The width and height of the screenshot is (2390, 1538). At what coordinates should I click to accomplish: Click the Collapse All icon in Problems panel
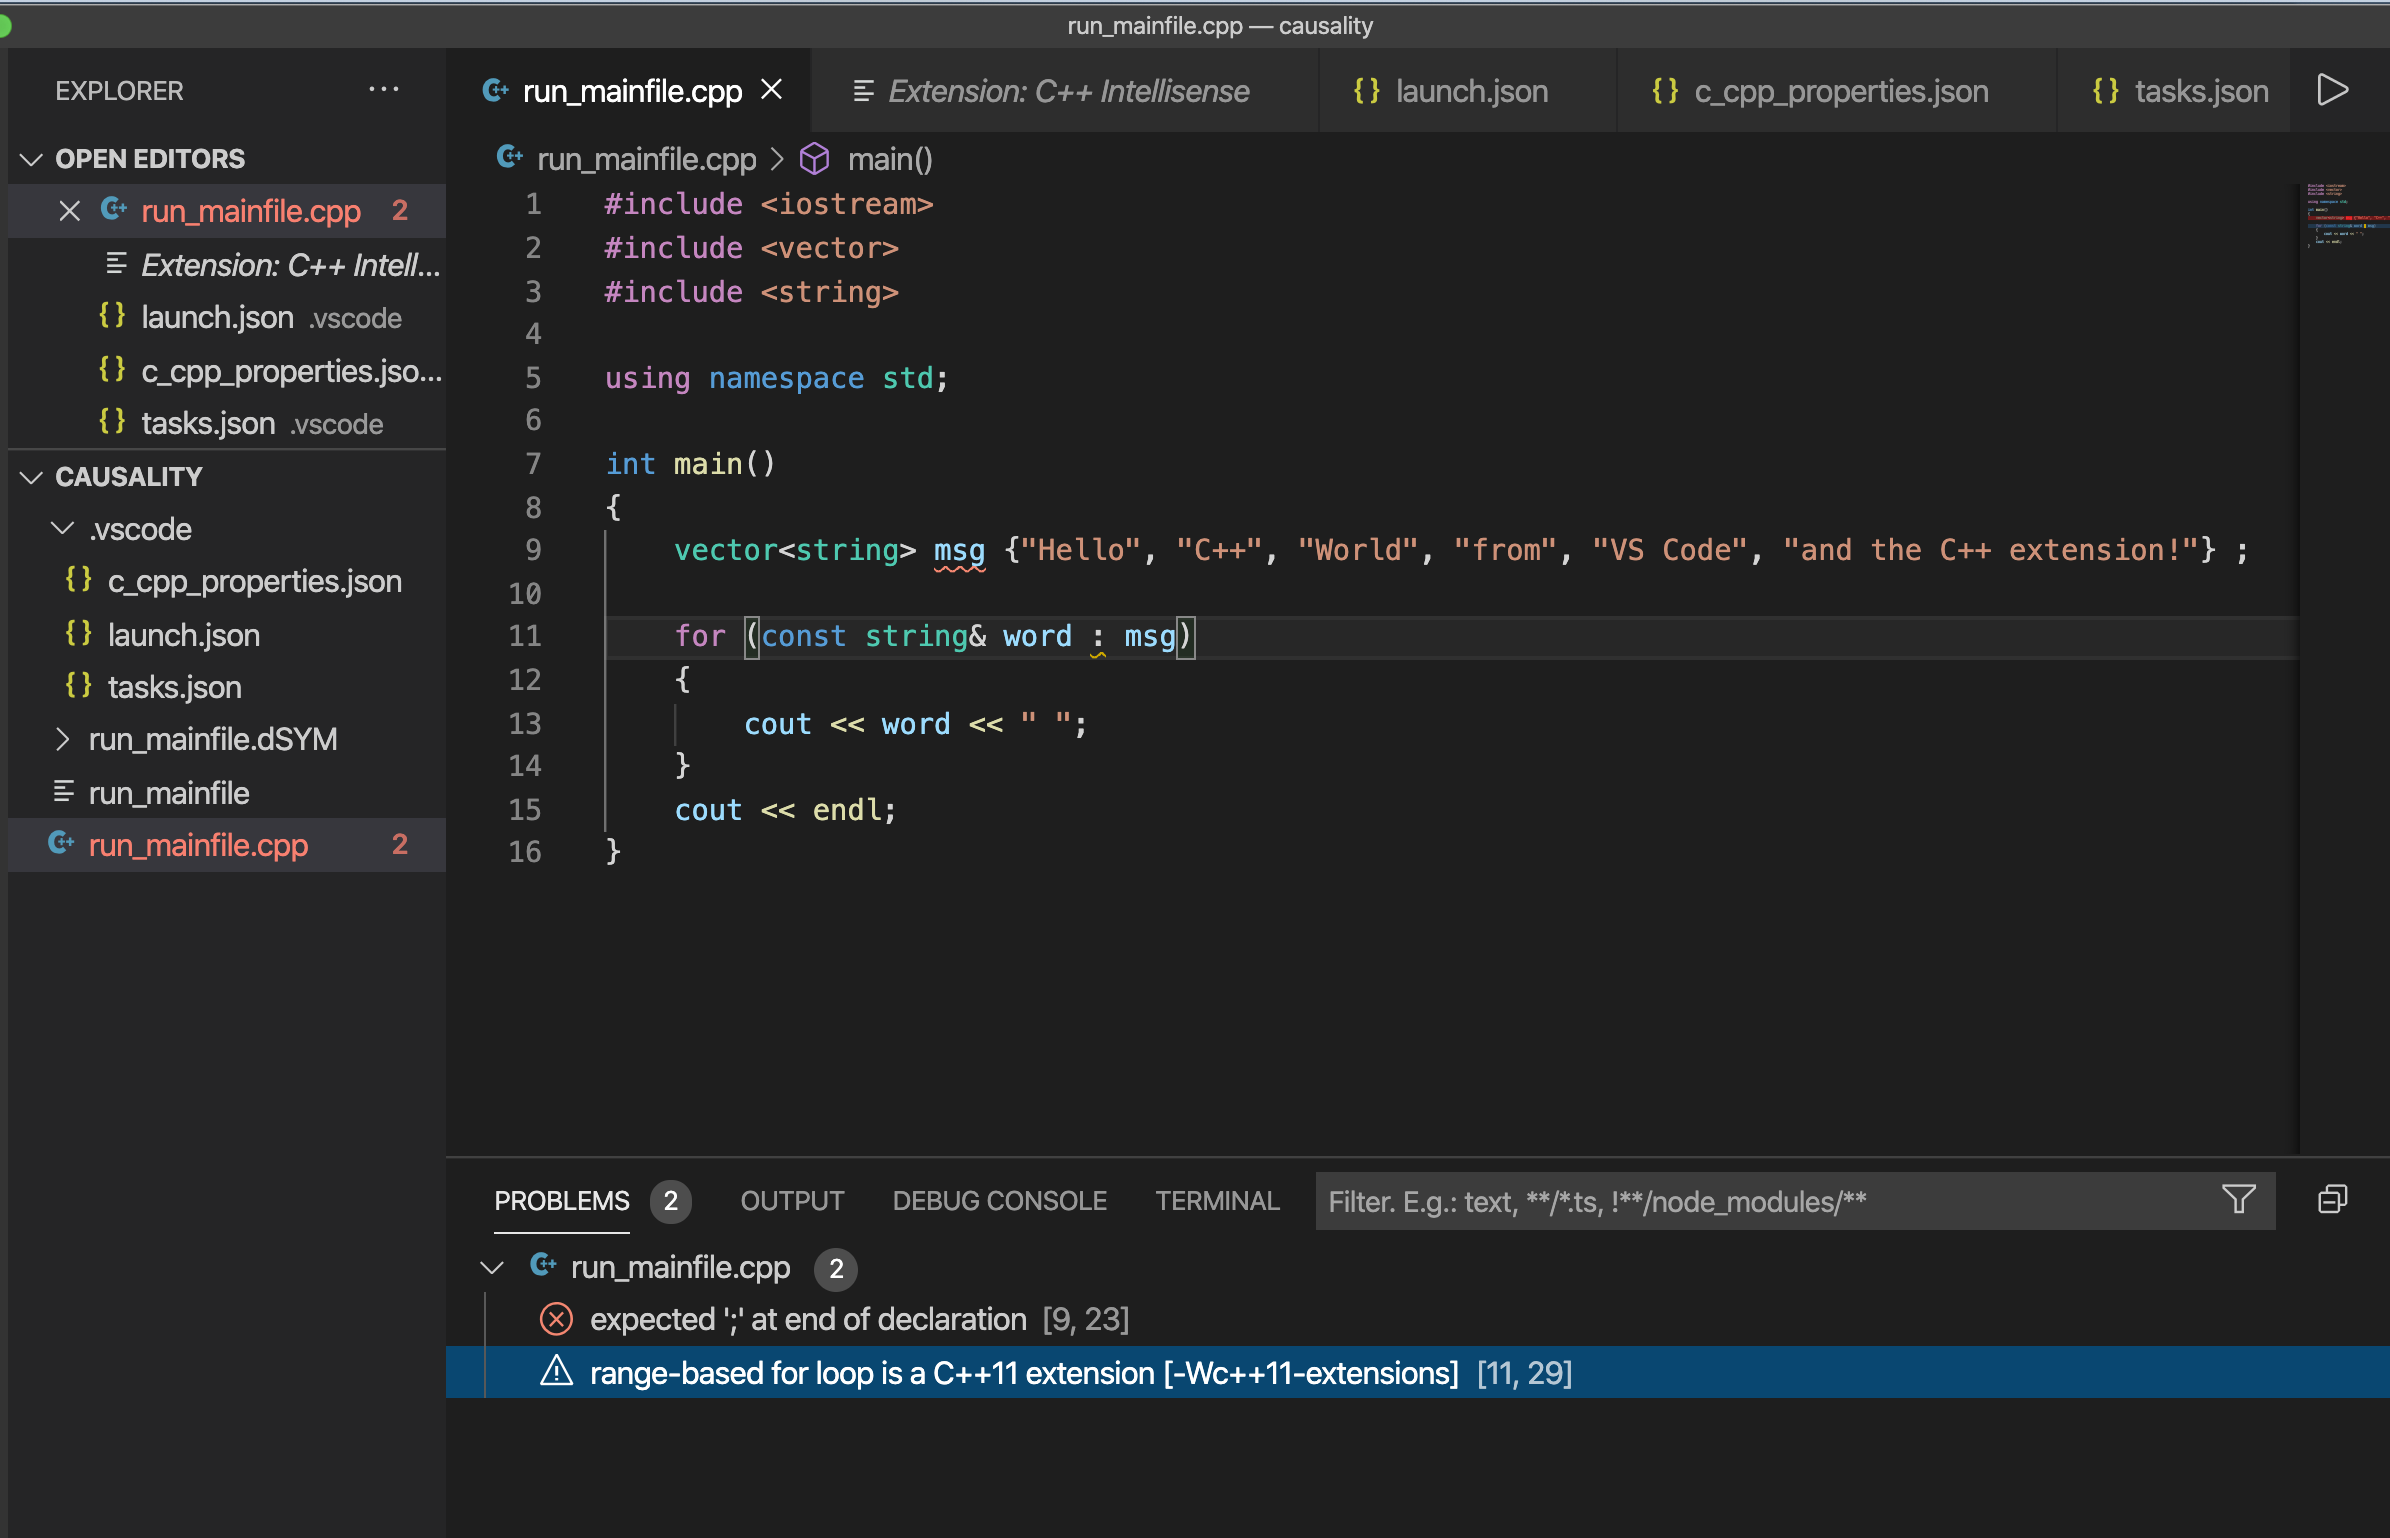[2332, 1199]
